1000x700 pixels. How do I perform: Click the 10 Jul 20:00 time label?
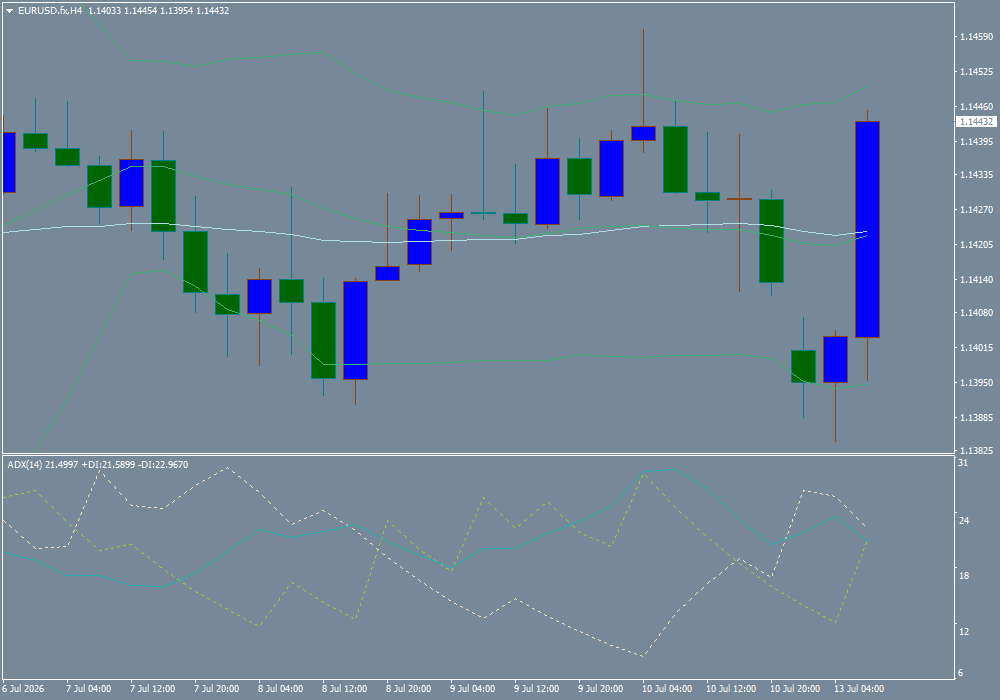pos(795,689)
